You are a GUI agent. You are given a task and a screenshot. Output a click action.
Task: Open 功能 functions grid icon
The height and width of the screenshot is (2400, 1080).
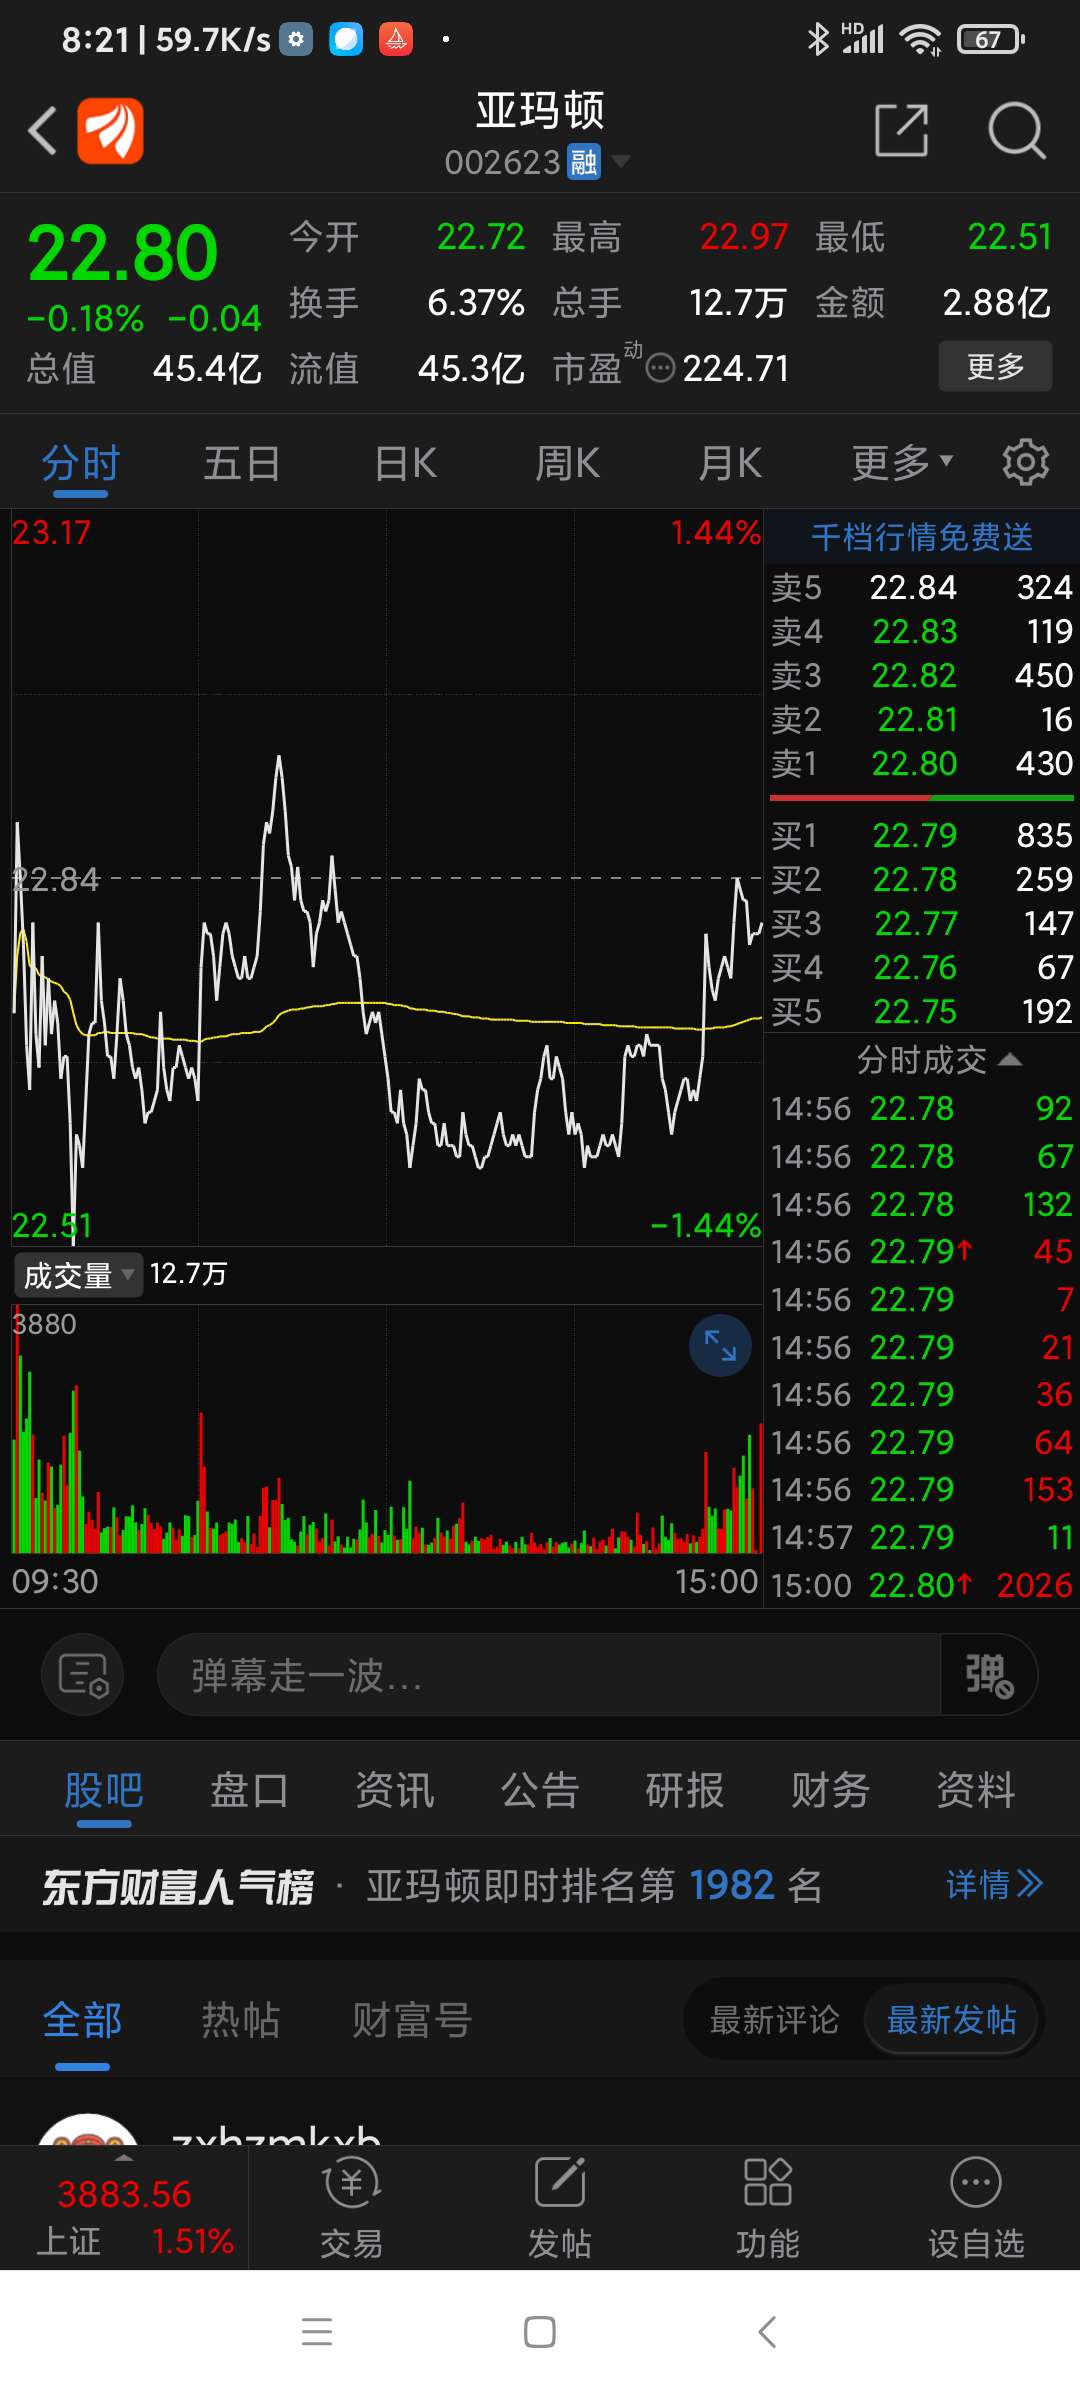click(x=767, y=2208)
